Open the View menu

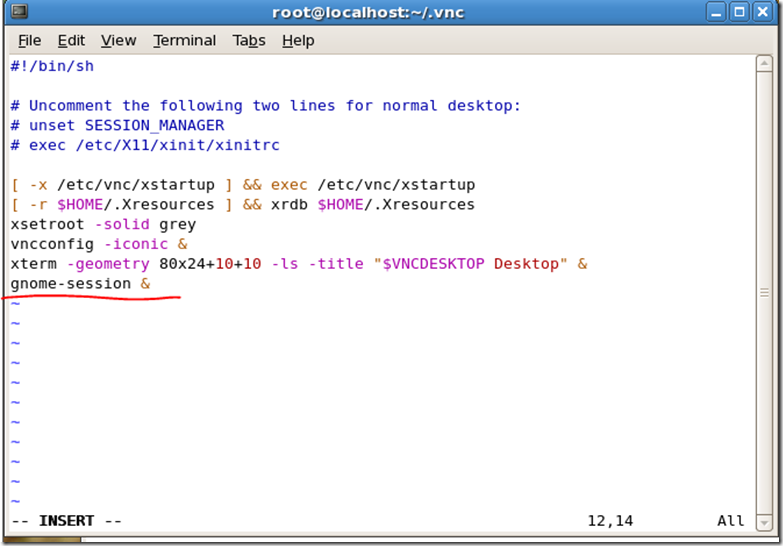click(118, 40)
